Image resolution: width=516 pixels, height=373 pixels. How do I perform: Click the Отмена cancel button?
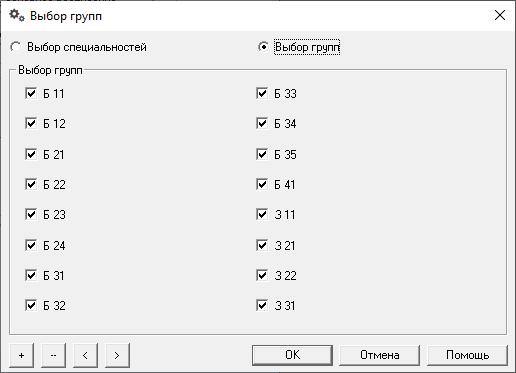tap(380, 355)
